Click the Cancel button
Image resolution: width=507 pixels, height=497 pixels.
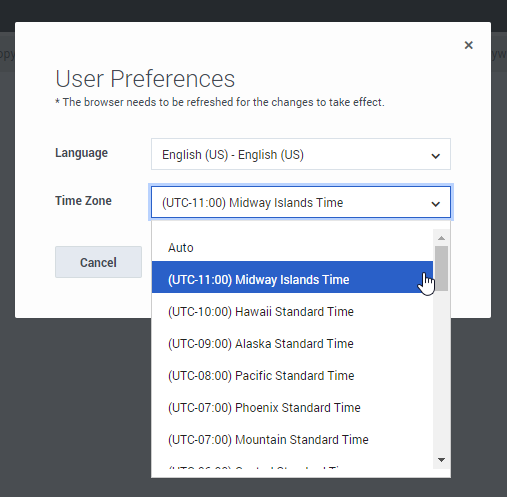[98, 262]
